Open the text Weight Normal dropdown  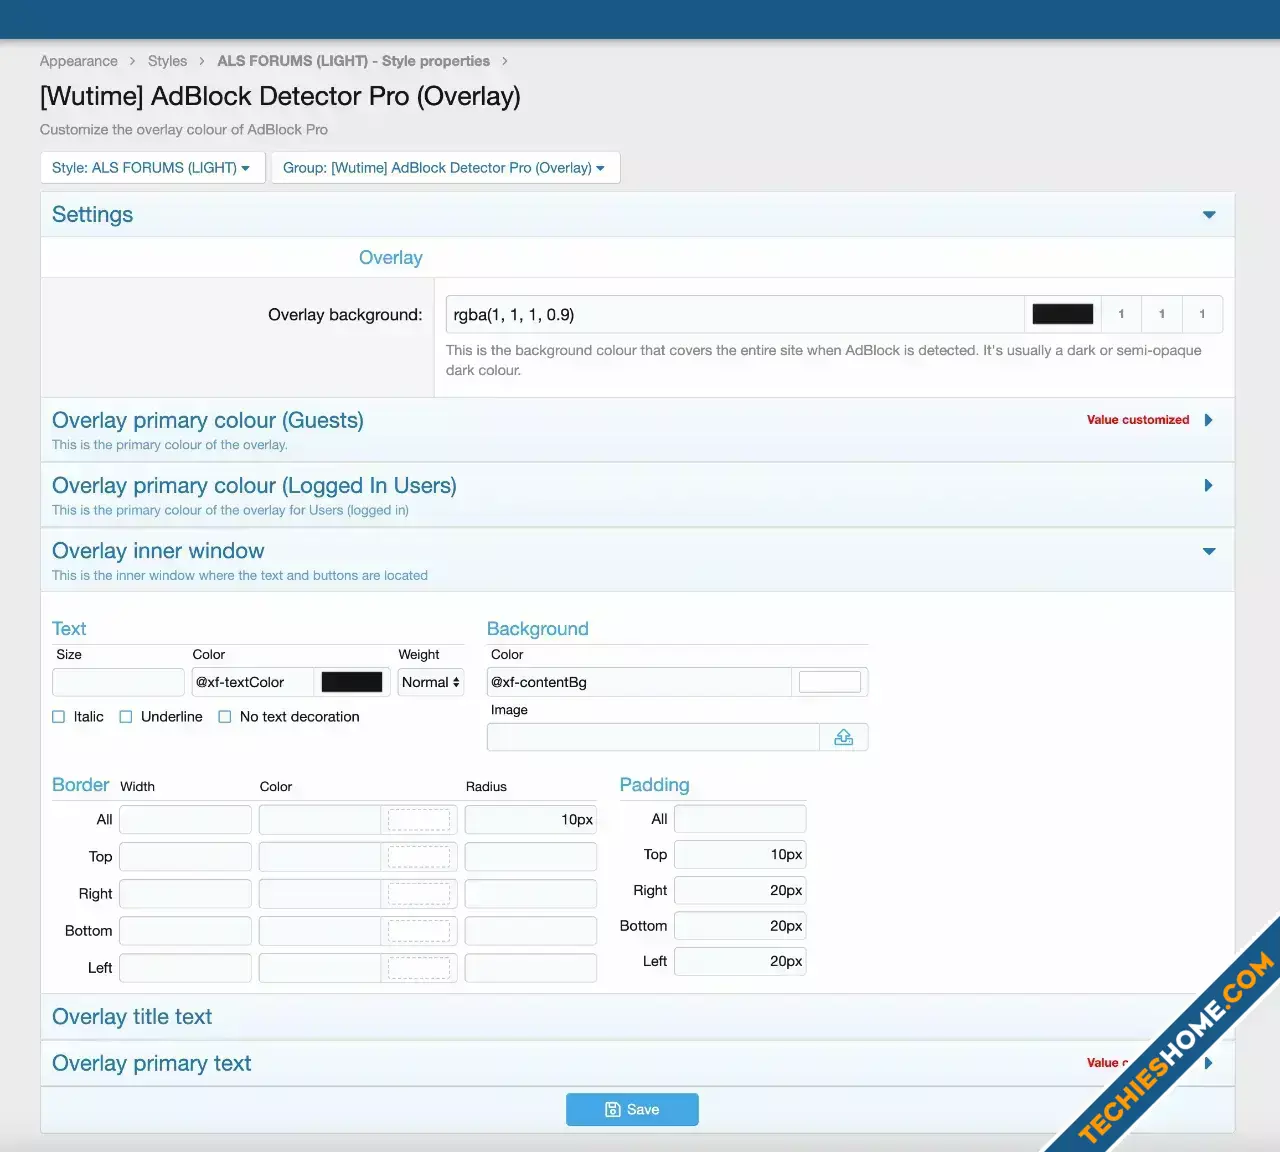click(431, 682)
